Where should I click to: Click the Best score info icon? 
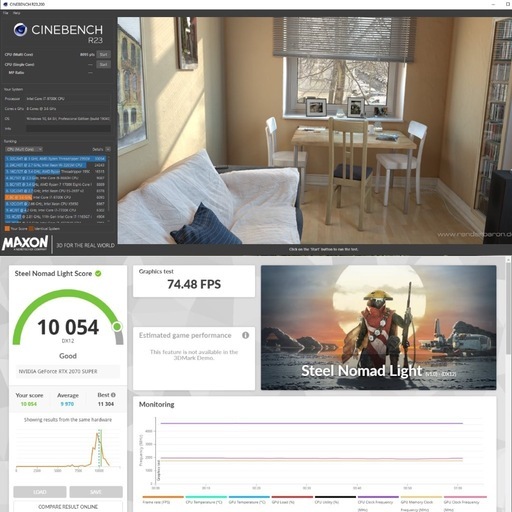[113, 395]
